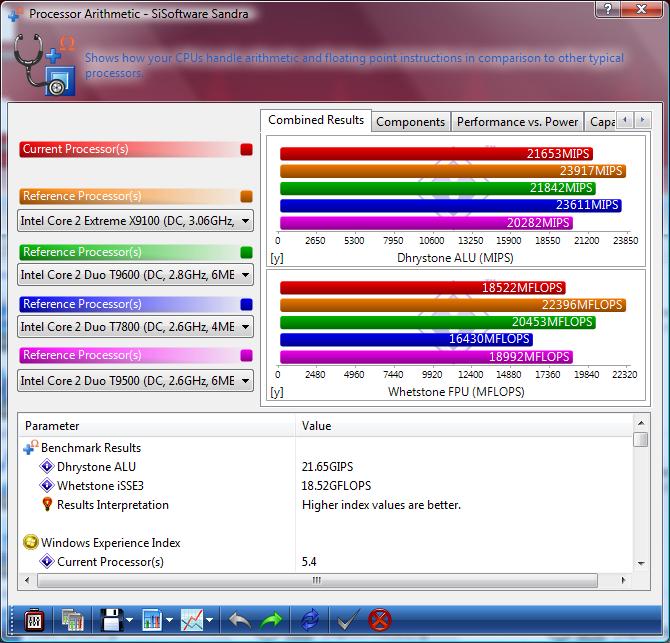Click the floppy disk save icon

tap(111, 620)
